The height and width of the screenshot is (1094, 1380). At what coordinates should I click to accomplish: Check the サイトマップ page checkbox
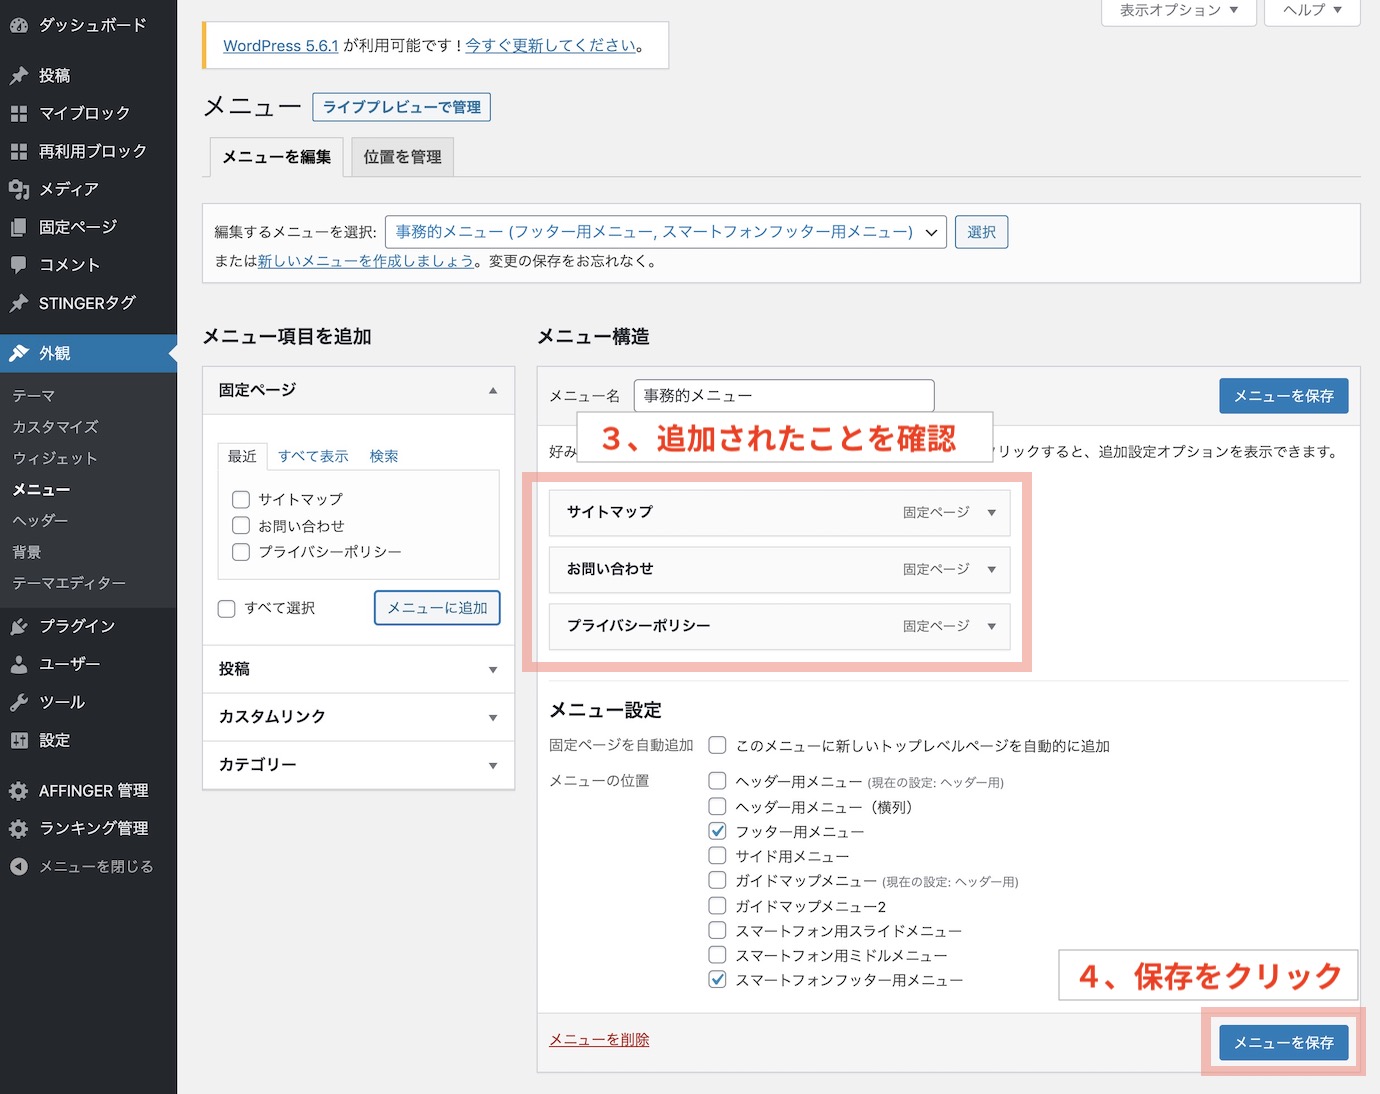241,499
